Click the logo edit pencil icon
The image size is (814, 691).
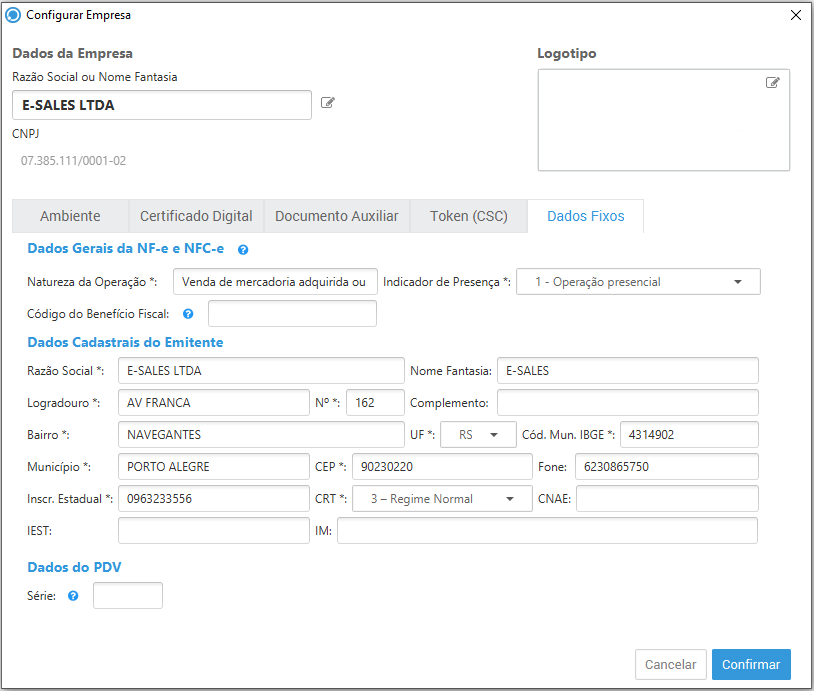coord(772,83)
